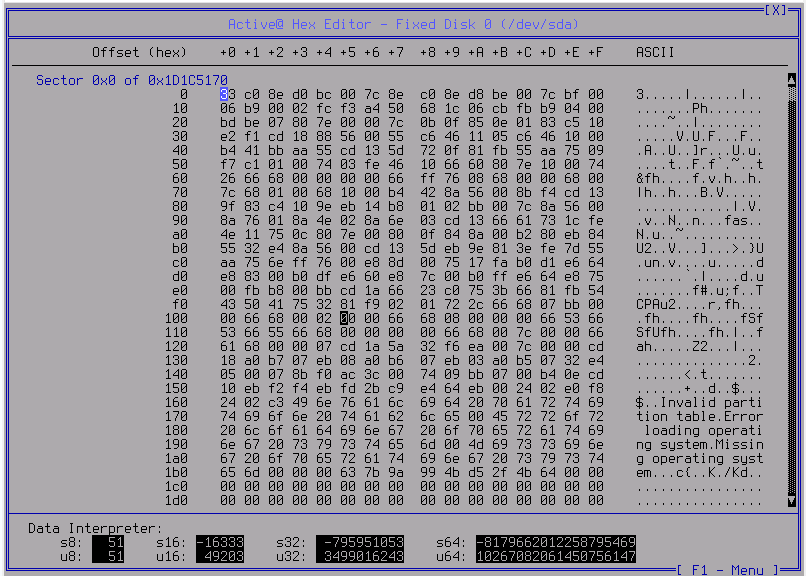Image resolution: width=806 pixels, height=576 pixels.
Task: Click offset label a0
Action: click(x=180, y=235)
